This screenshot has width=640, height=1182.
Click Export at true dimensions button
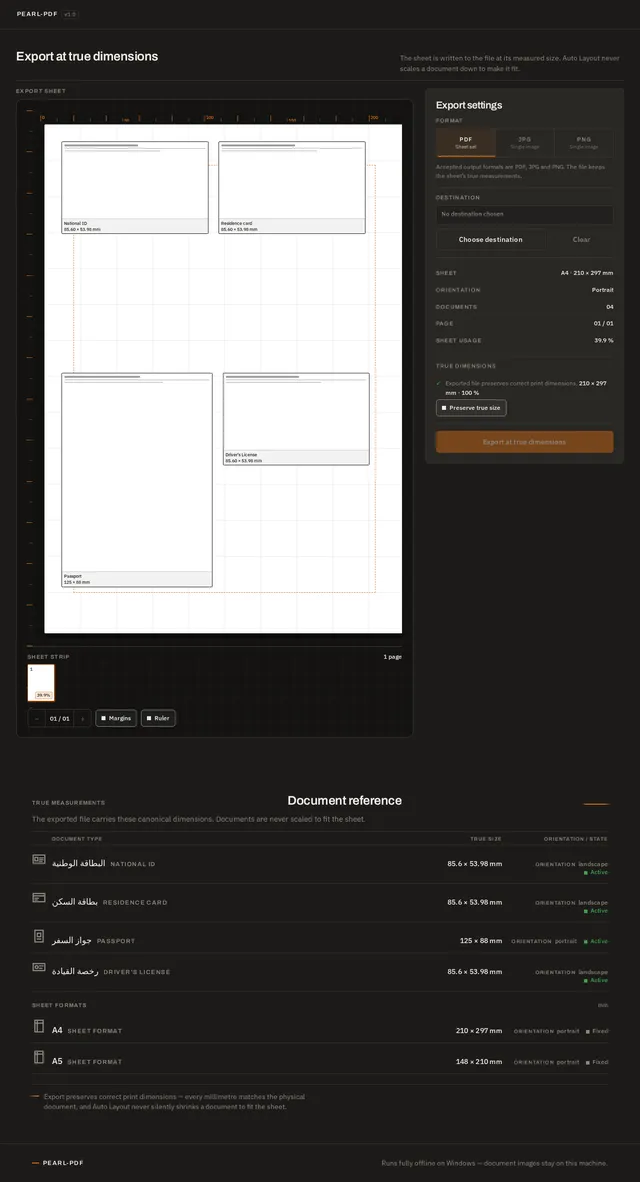tap(525, 442)
